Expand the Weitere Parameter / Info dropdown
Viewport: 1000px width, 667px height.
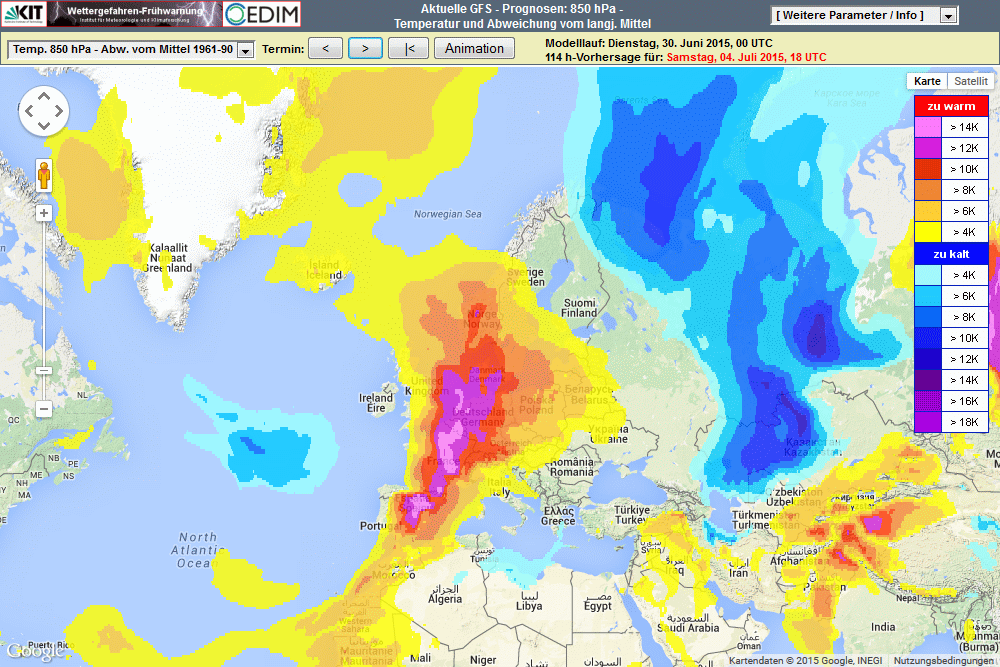pos(865,15)
